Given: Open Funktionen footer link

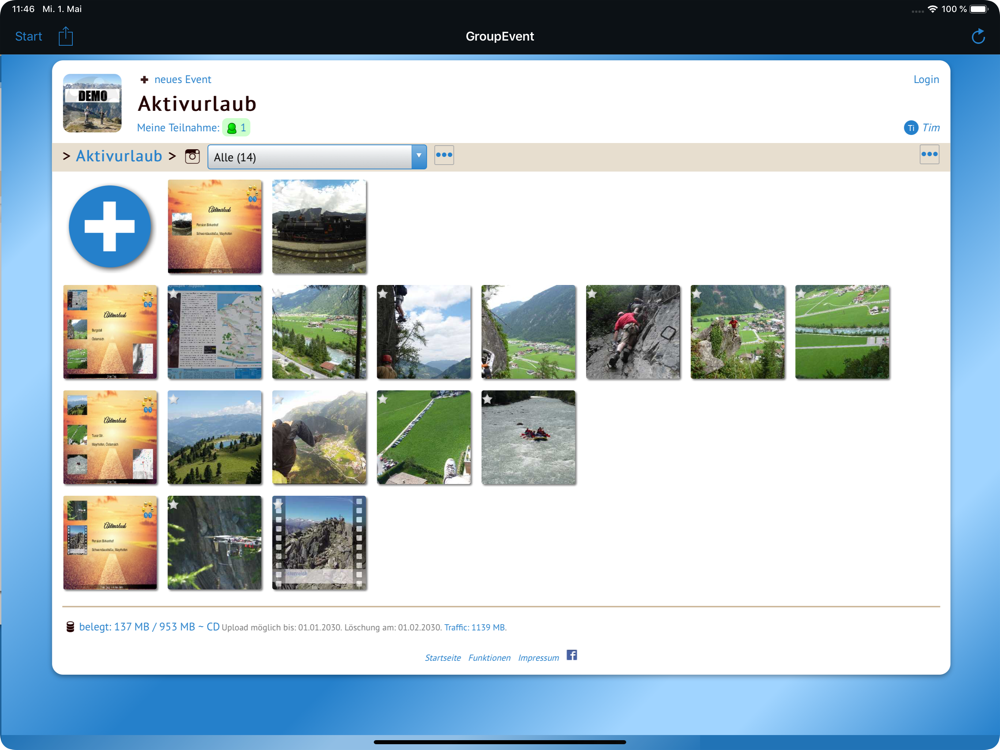Looking at the screenshot, I should [x=489, y=658].
